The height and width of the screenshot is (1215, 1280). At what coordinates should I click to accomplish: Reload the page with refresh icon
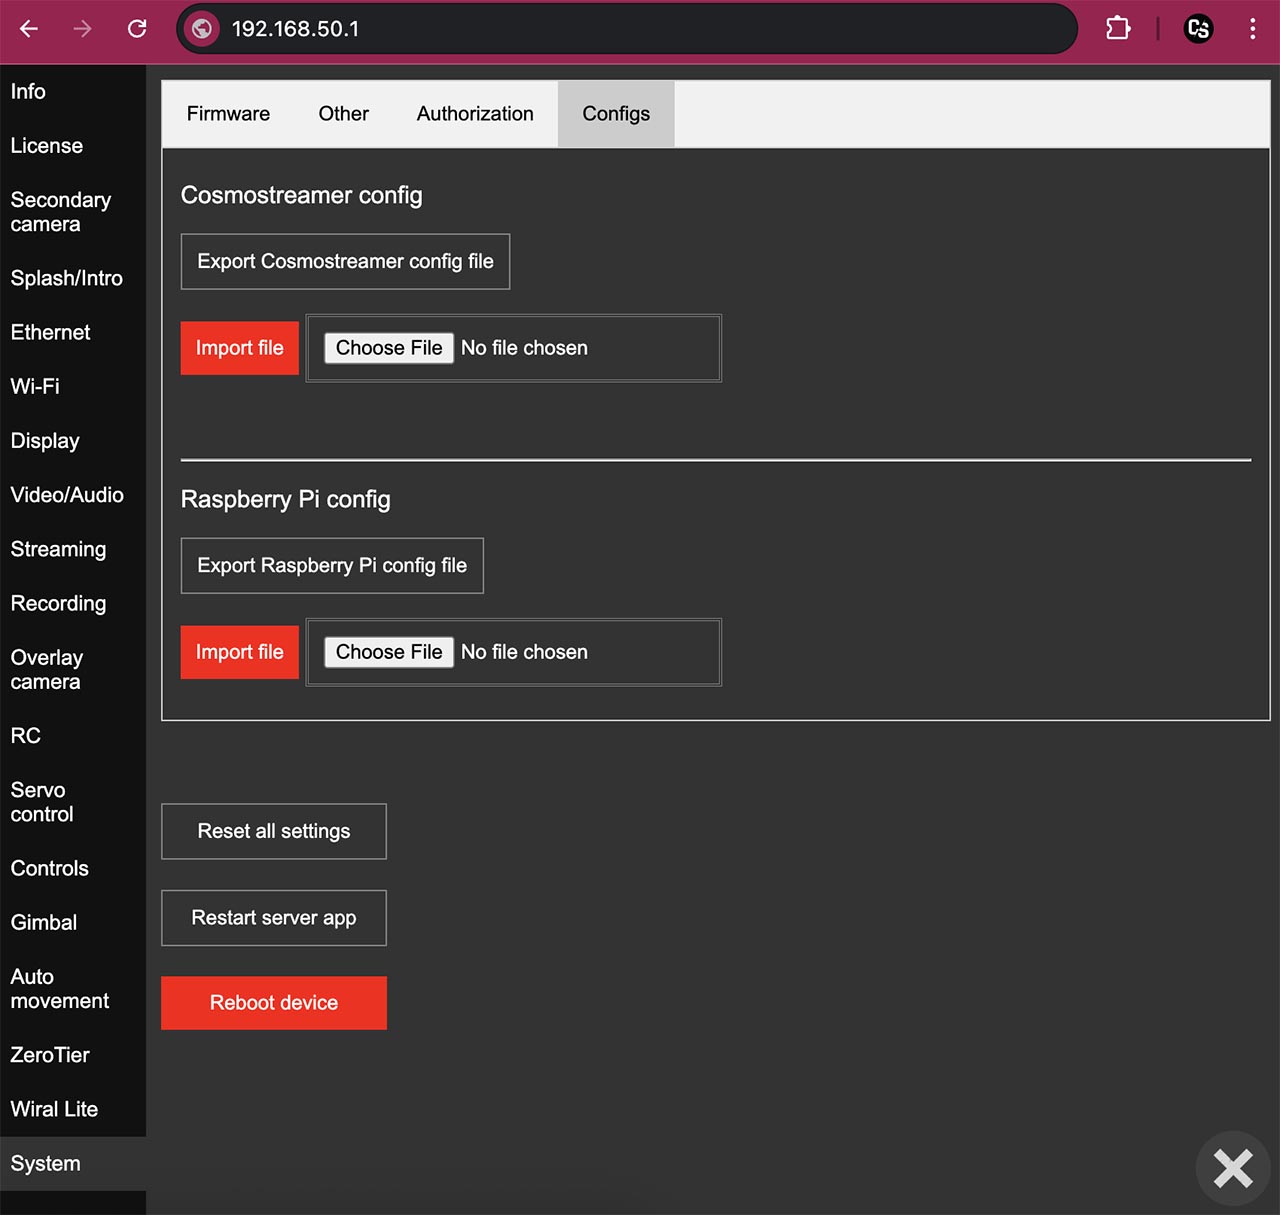tap(137, 29)
